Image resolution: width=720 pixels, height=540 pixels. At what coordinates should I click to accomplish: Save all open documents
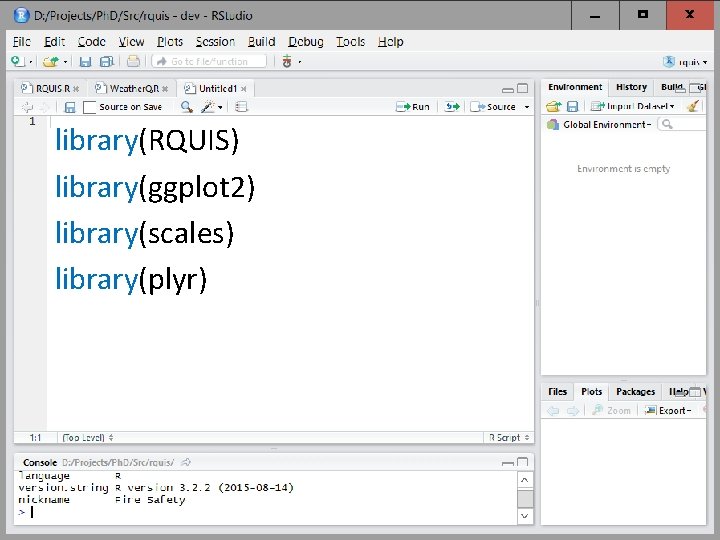pos(107,62)
